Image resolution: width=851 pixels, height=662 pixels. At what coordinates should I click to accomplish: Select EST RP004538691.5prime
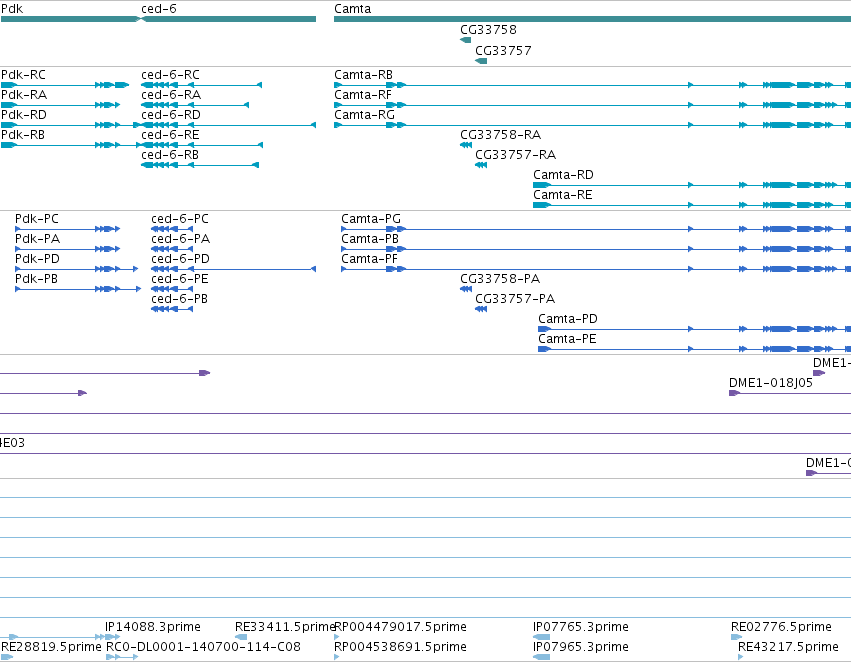click(401, 647)
